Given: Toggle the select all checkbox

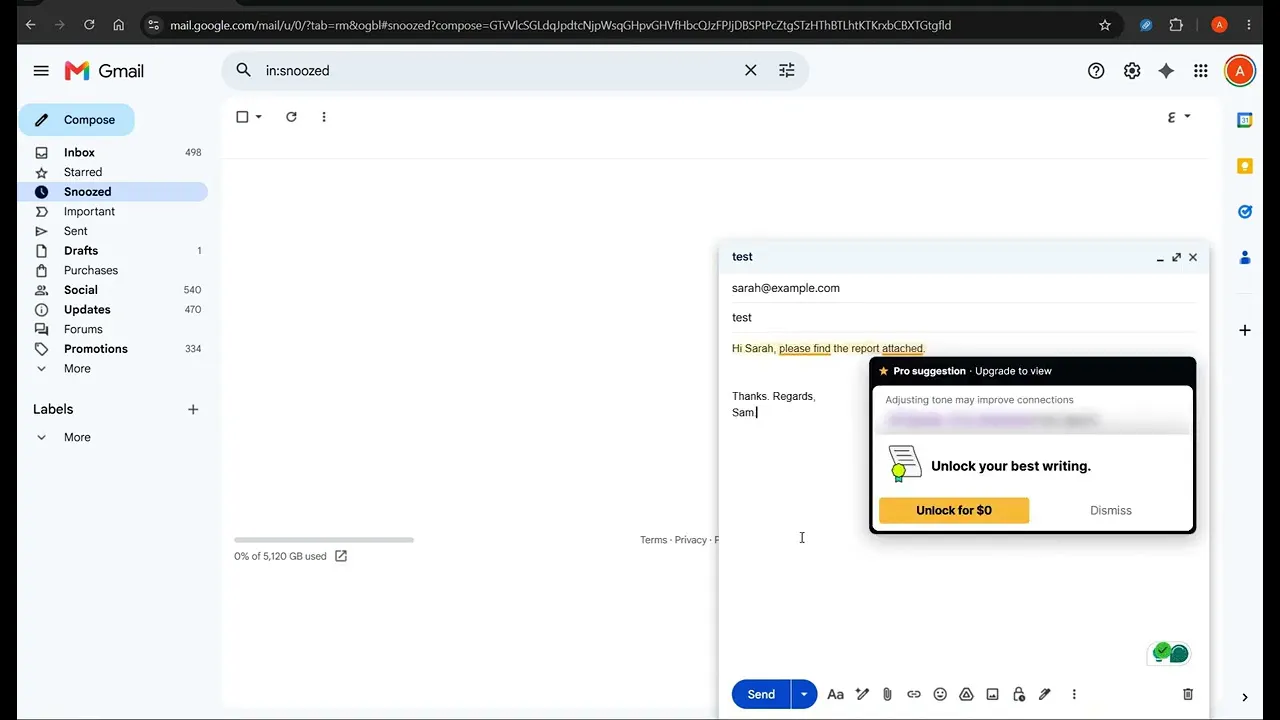Looking at the screenshot, I should click(x=242, y=117).
